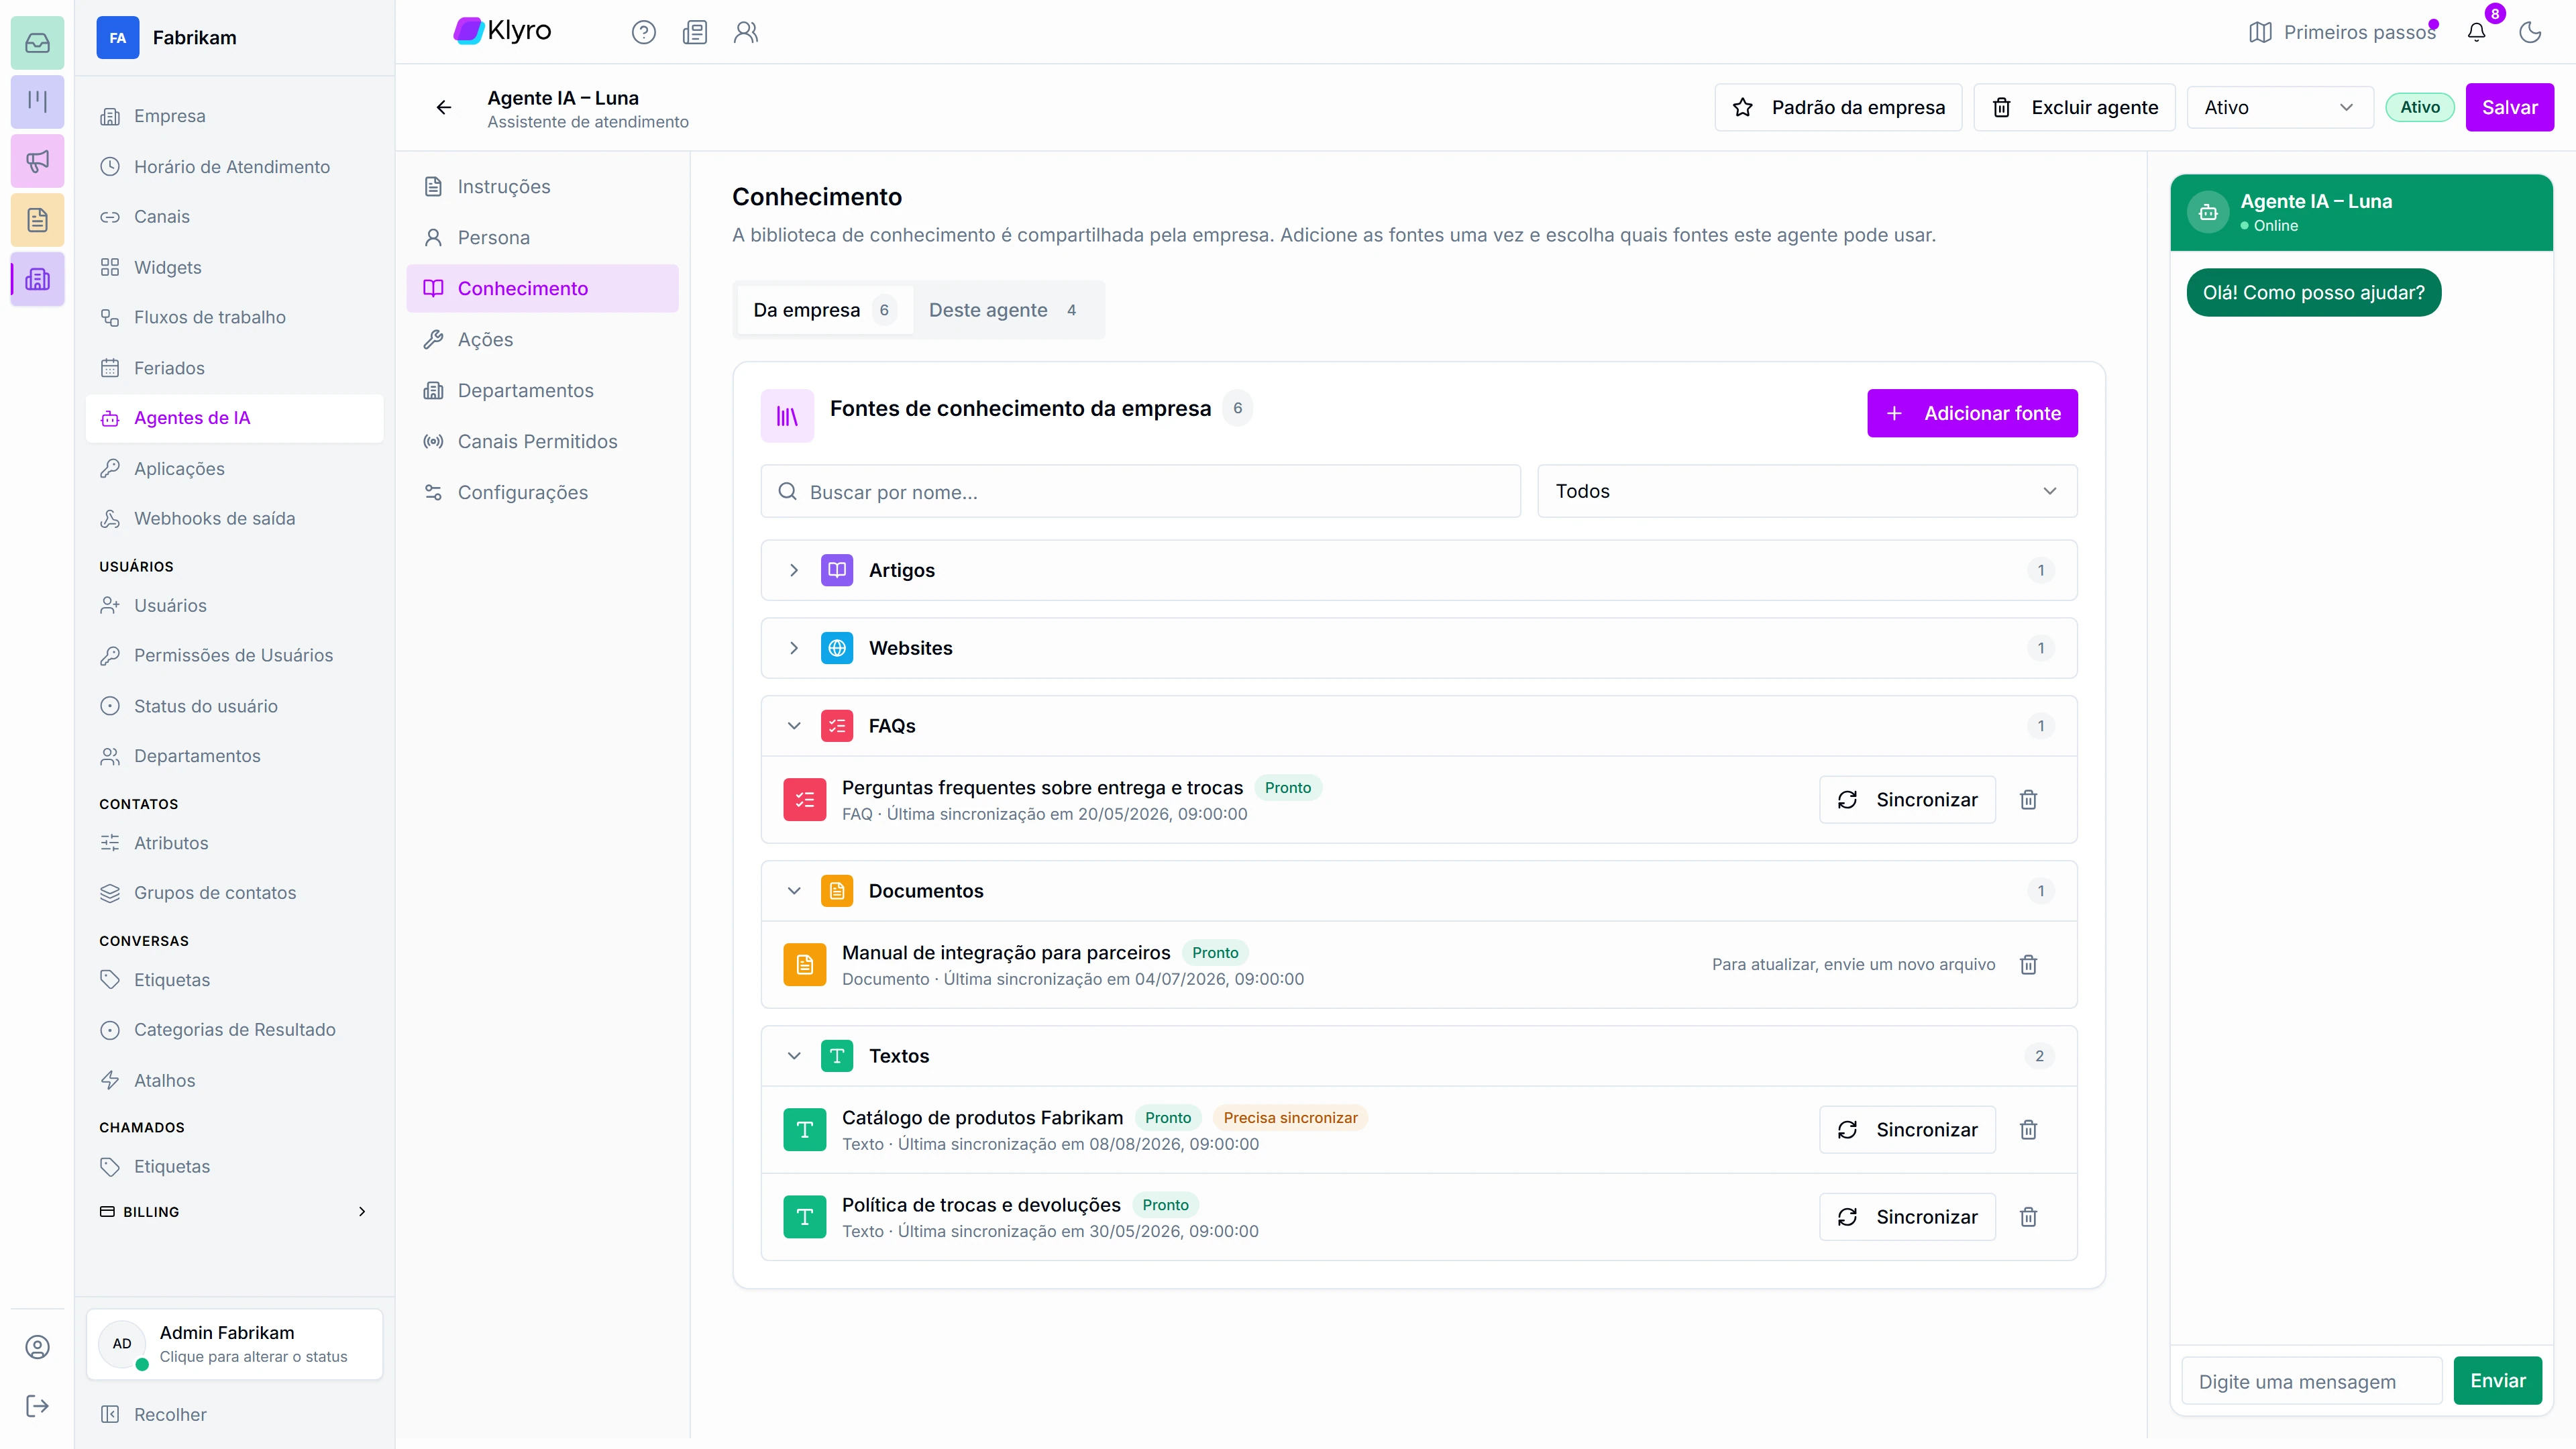Toggle dark mode moon icon
This screenshot has width=2576, height=1449.
2530,32
